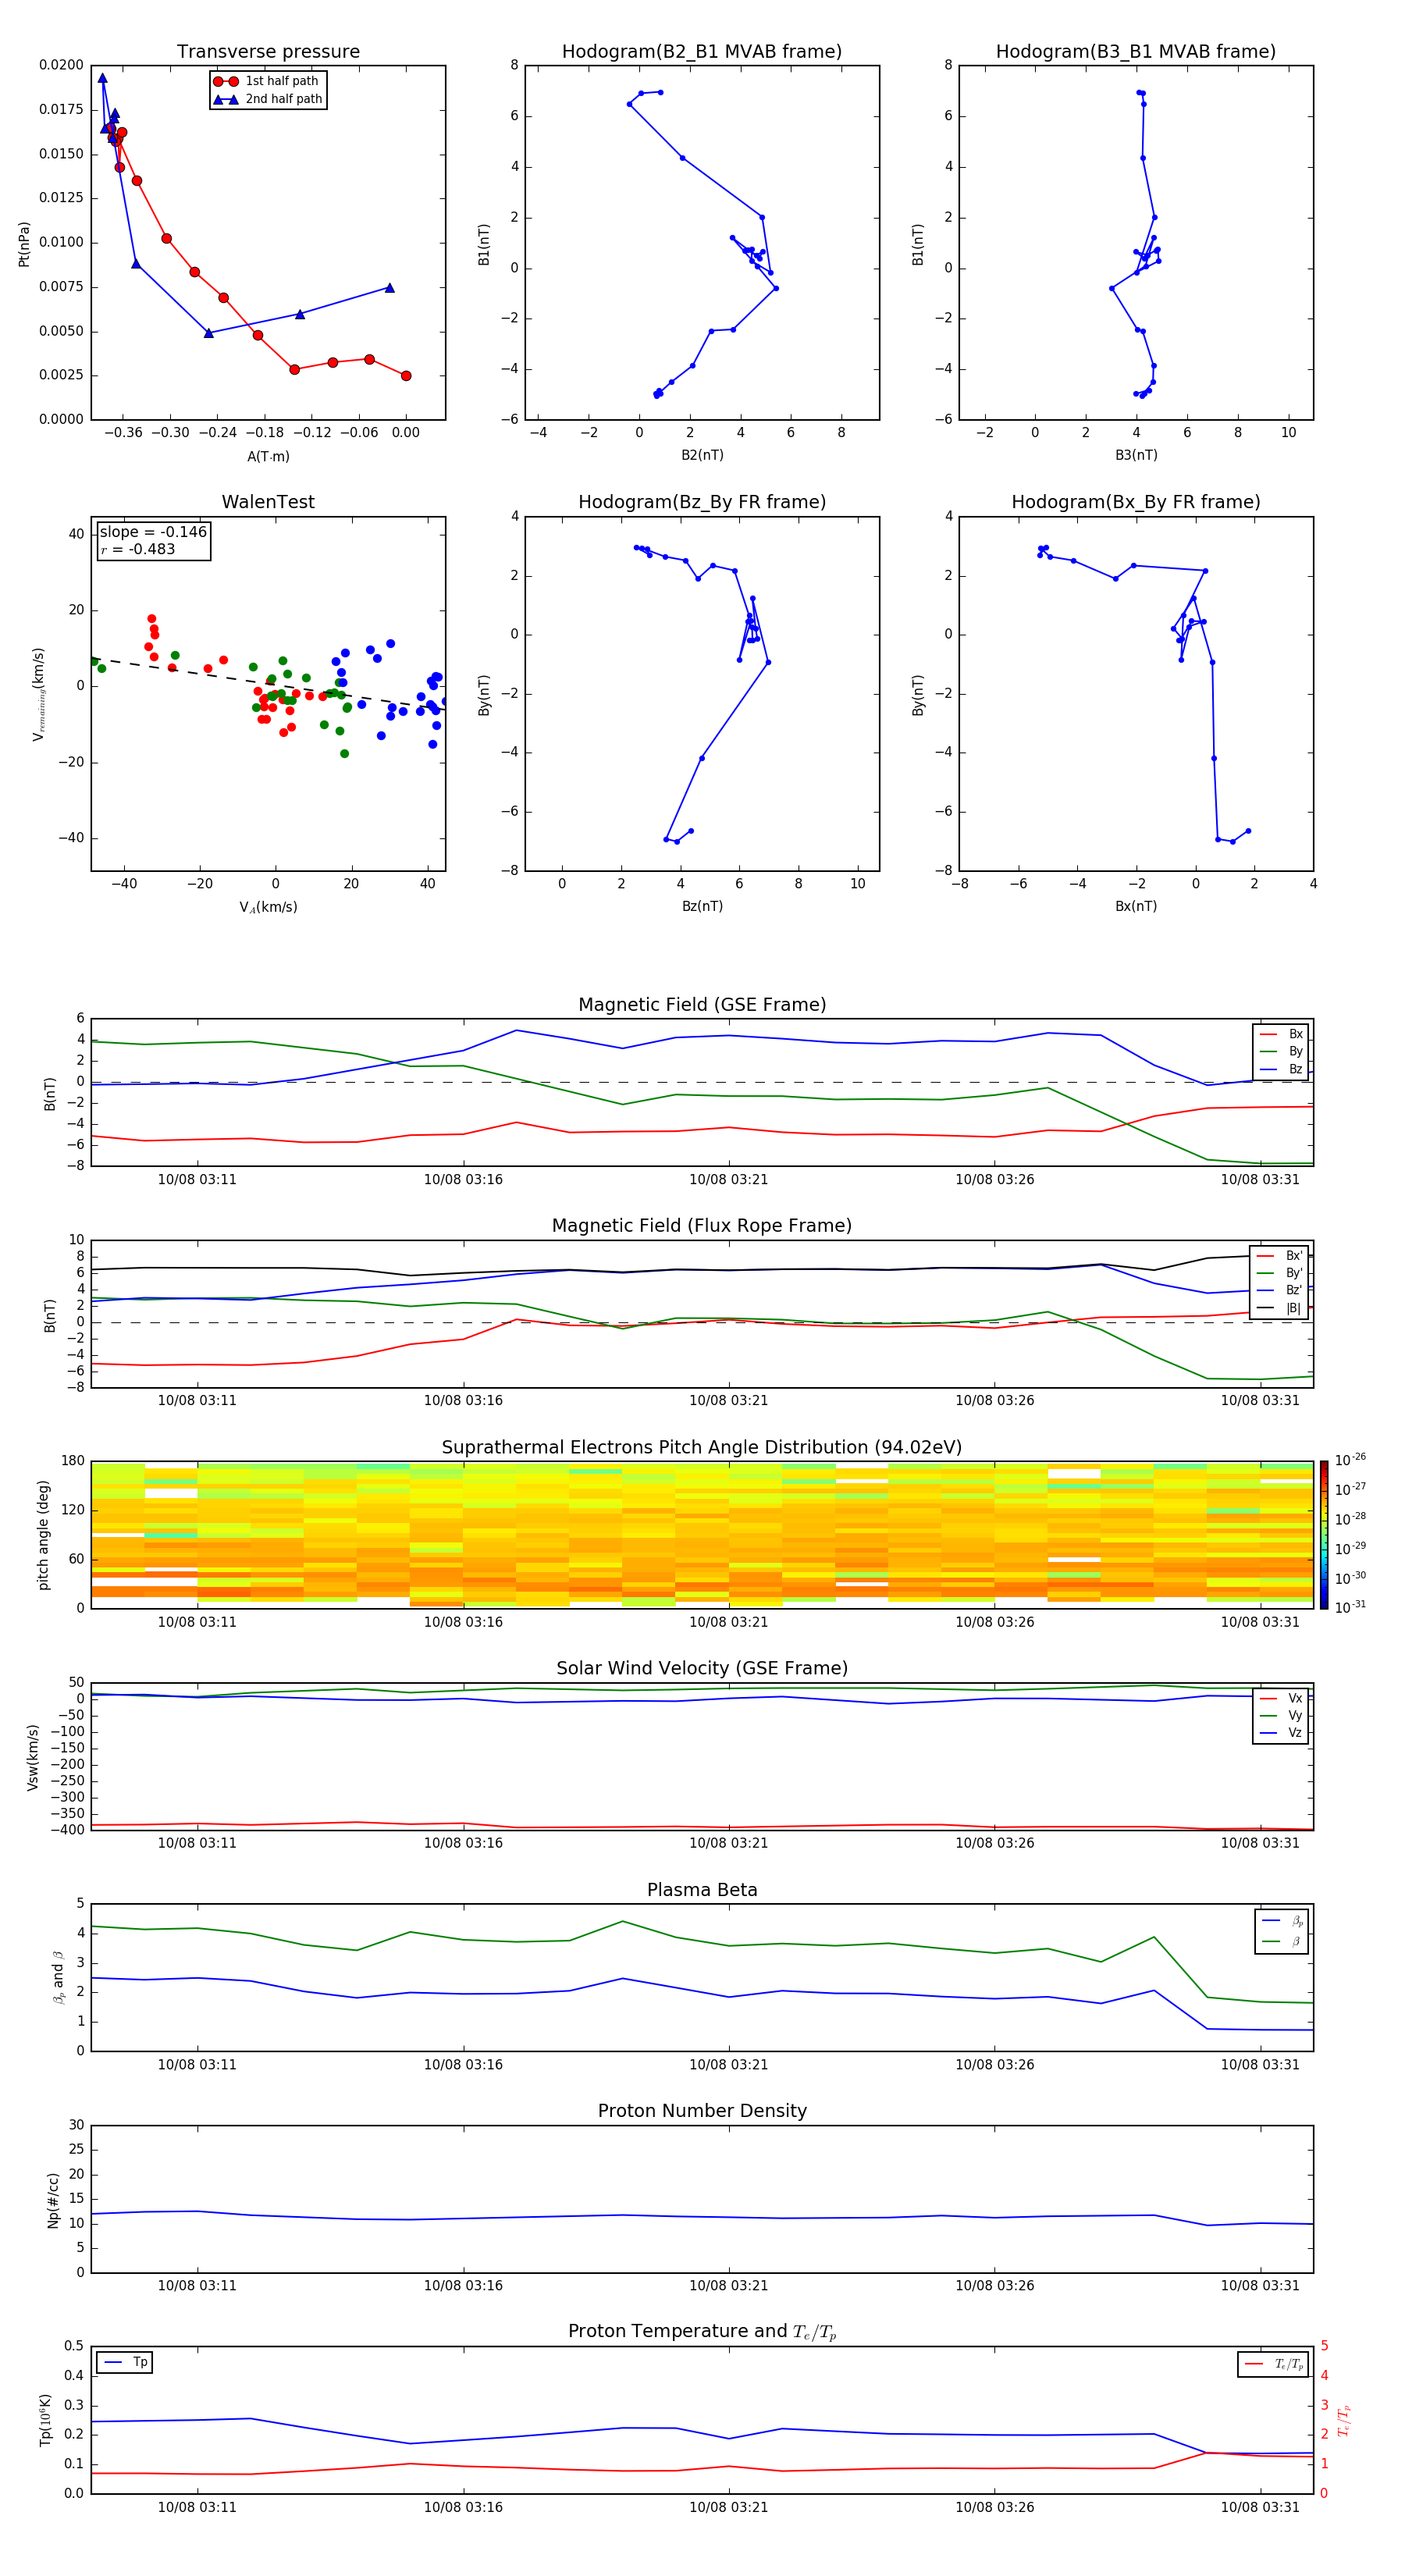Screen dimensions: 1405x2576
Task: Click '10/08 03:16' tick under Proton Number Density
Action: tap(463, 2286)
